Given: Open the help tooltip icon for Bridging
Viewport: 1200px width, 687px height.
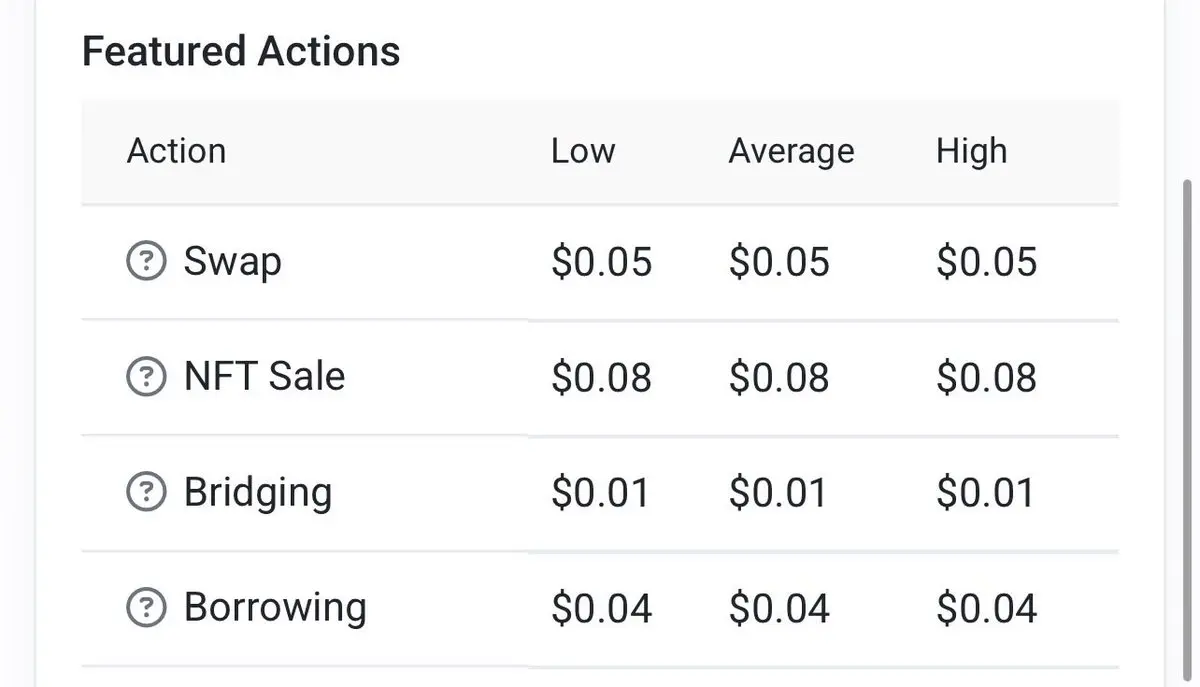Looking at the screenshot, I should (146, 492).
